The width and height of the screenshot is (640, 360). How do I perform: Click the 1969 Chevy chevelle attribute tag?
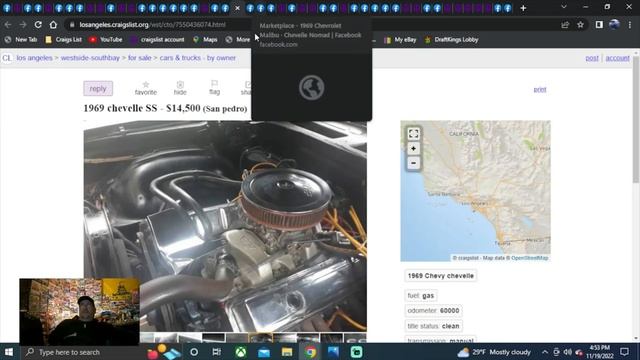click(x=440, y=276)
